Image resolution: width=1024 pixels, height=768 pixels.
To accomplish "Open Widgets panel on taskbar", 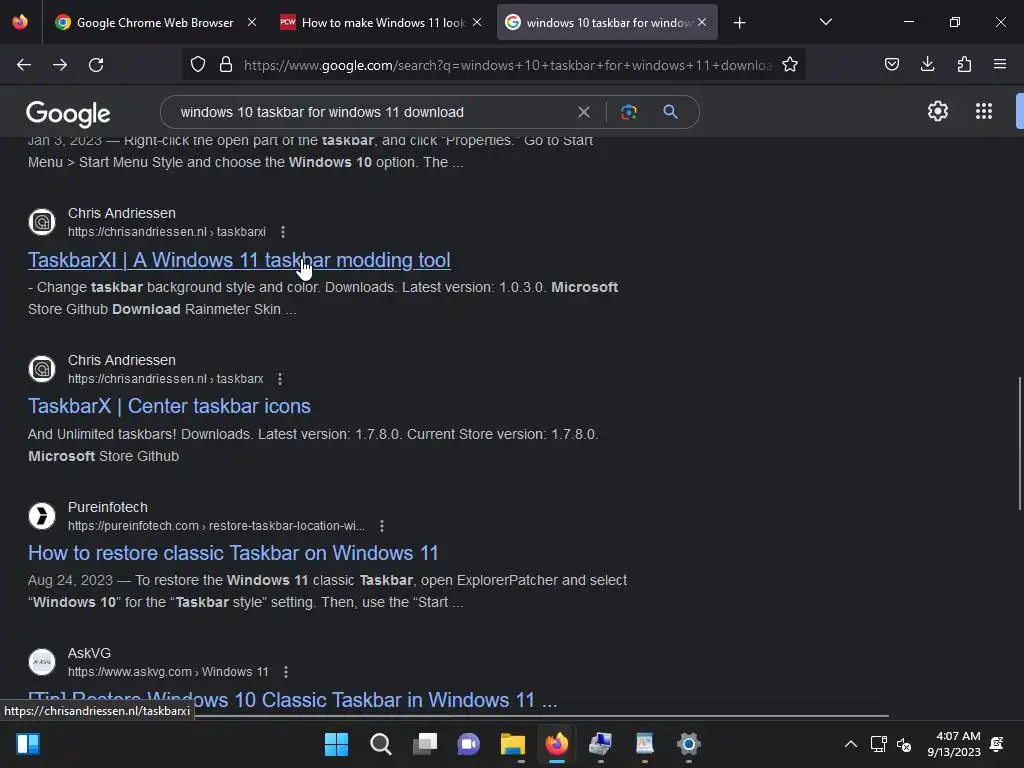I will (x=28, y=744).
